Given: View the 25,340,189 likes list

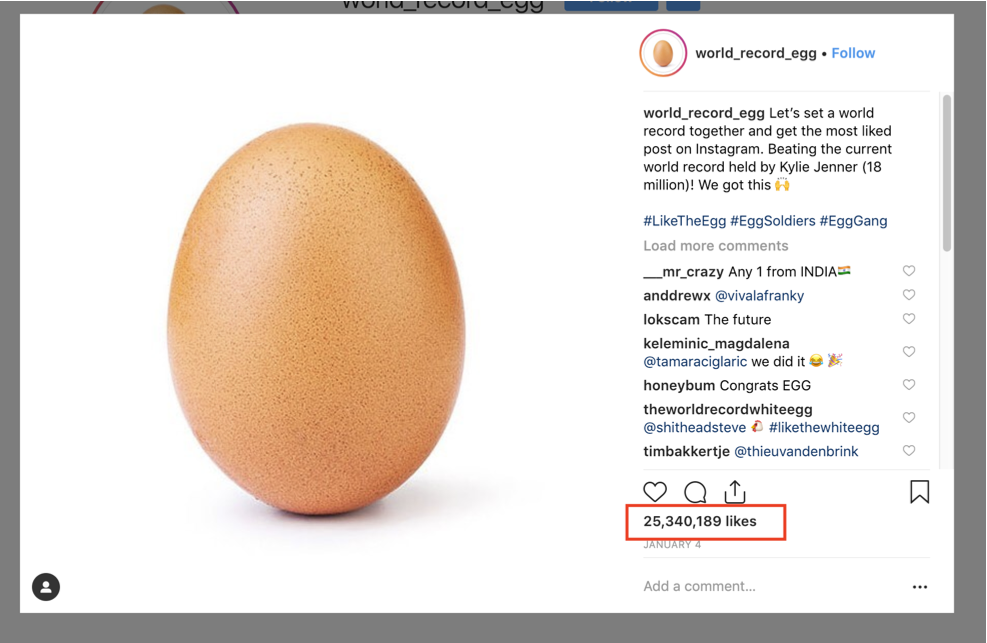Looking at the screenshot, I should pos(700,521).
